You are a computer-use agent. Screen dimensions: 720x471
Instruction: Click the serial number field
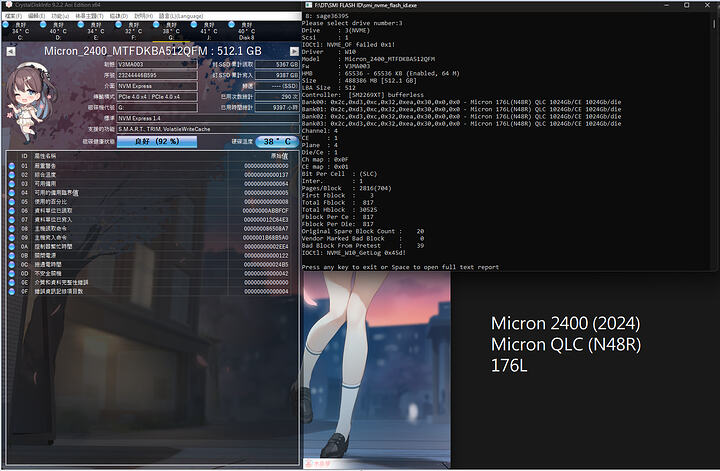157,75
